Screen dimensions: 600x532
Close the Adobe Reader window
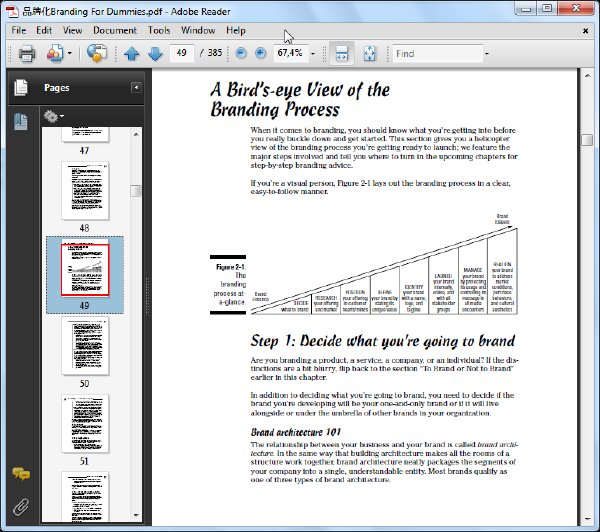coord(576,8)
